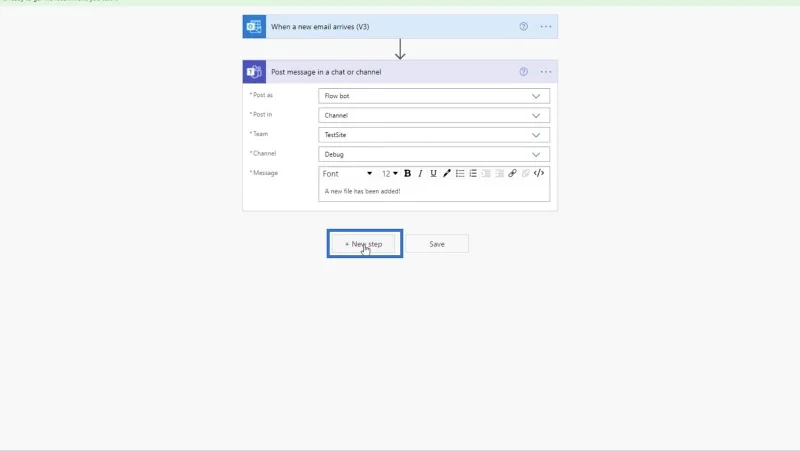Screen dimensions: 800x451
Task: Insert a numbered list in the message
Action: [473, 173]
